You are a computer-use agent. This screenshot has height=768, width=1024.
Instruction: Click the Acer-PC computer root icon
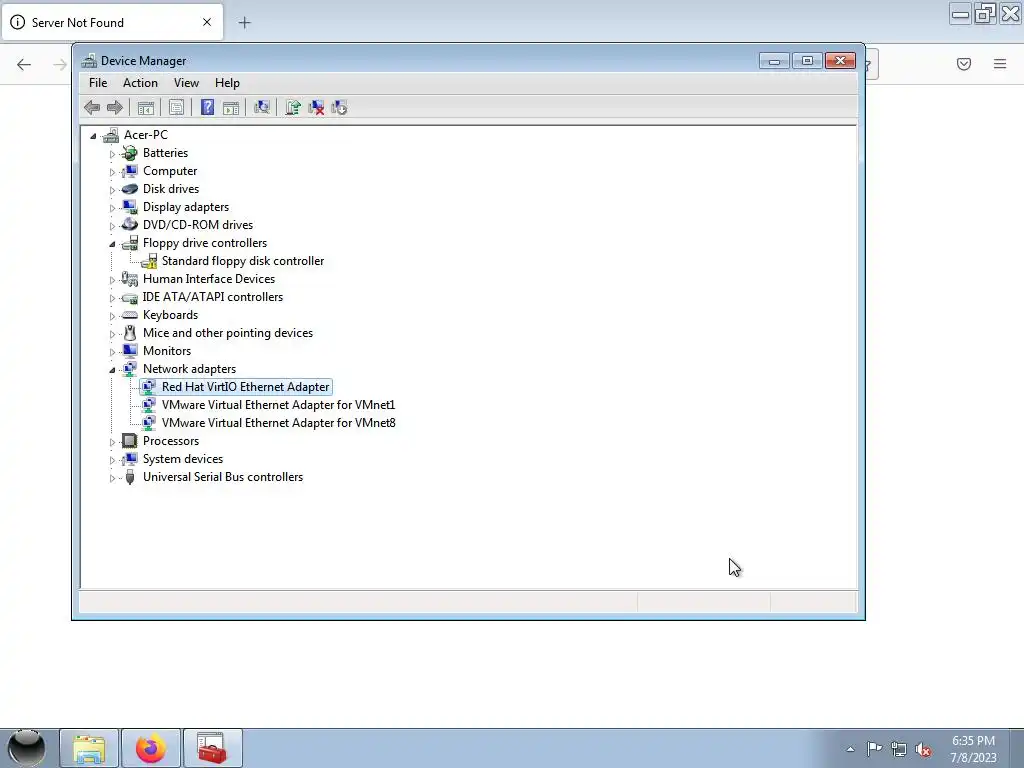[111, 135]
